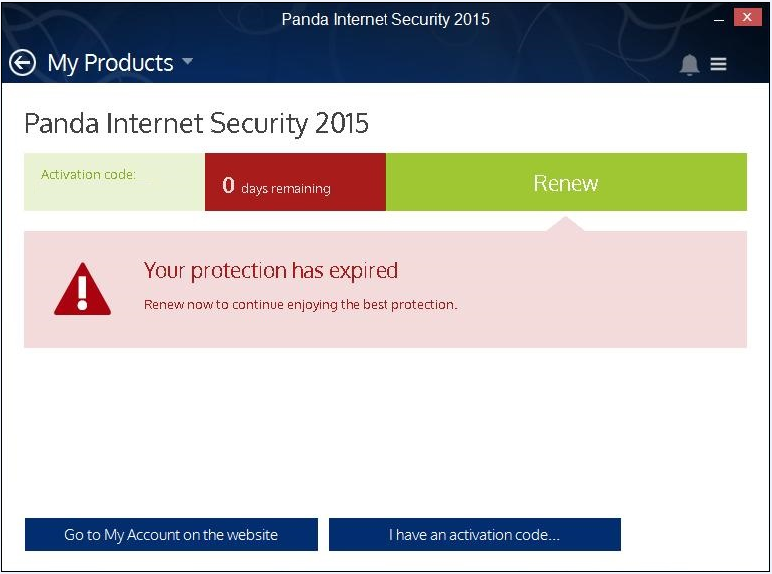This screenshot has width=772, height=574.
Task: Click the Your protection has expired heading
Action: coord(271,271)
